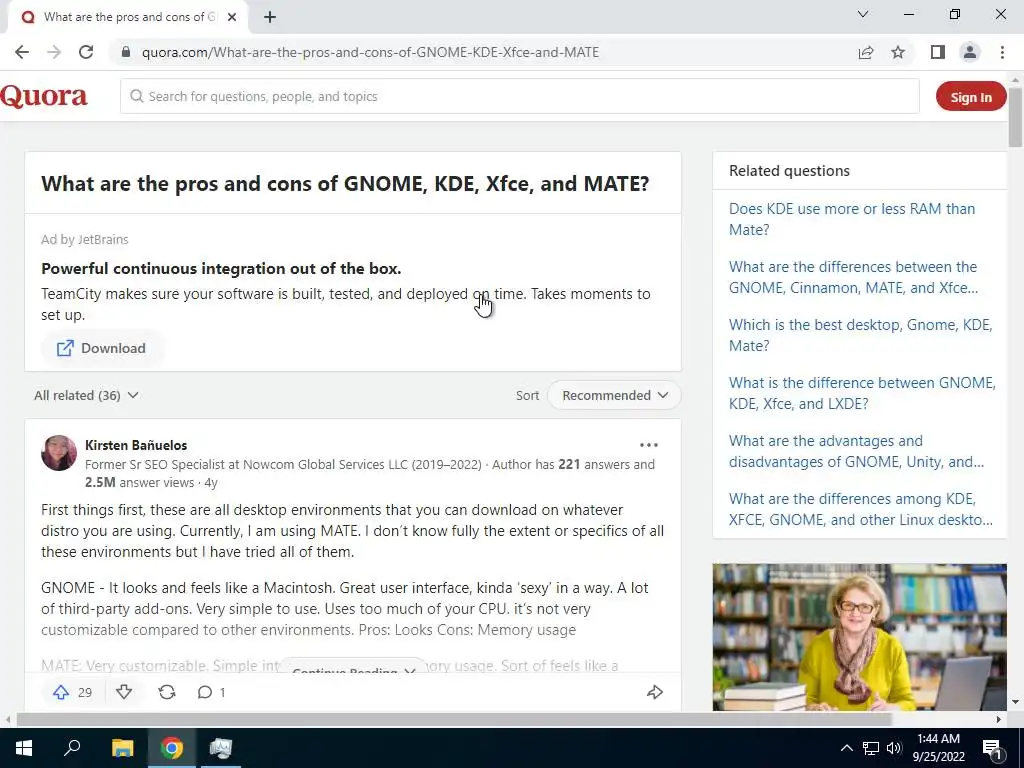Open the Chrome profile icon
Image resolution: width=1024 pixels, height=768 pixels.
pyautogui.click(x=970, y=52)
